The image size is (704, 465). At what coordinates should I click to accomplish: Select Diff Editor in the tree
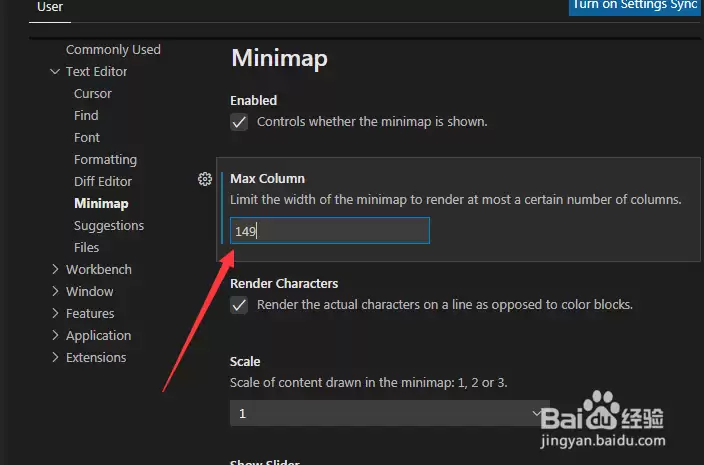click(x=103, y=181)
